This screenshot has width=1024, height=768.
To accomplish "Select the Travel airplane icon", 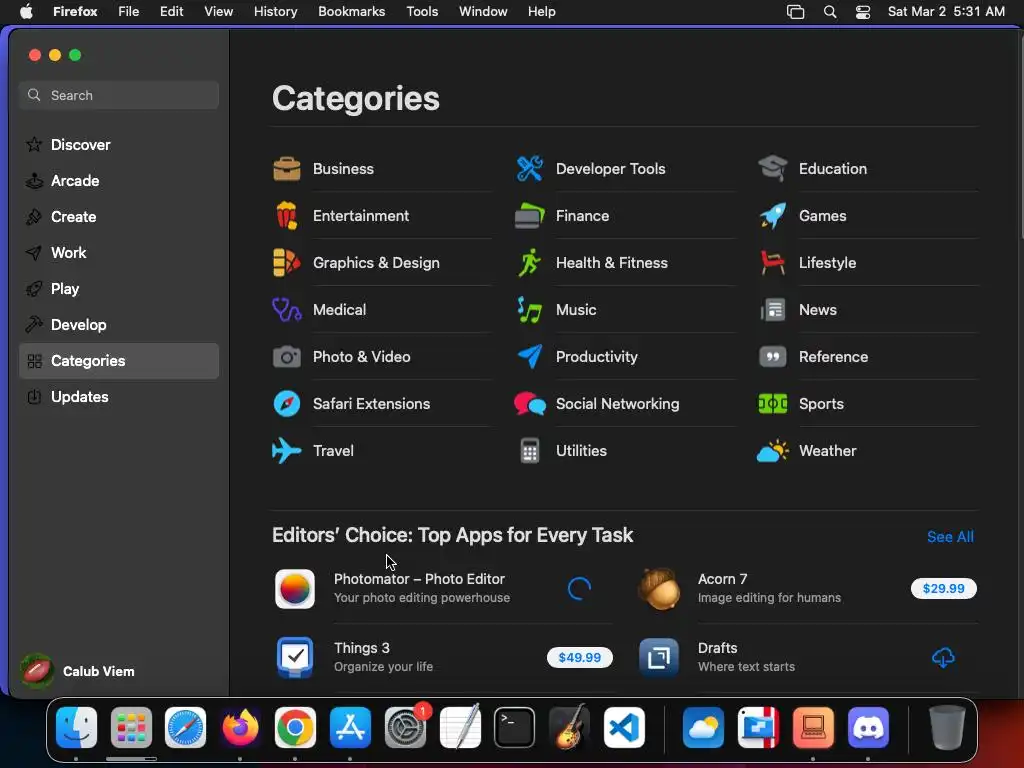I will click(287, 451).
